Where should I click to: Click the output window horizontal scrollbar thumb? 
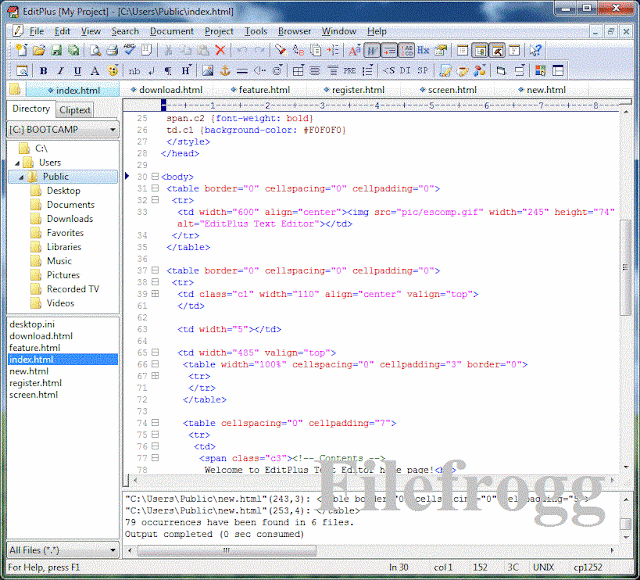click(227, 551)
